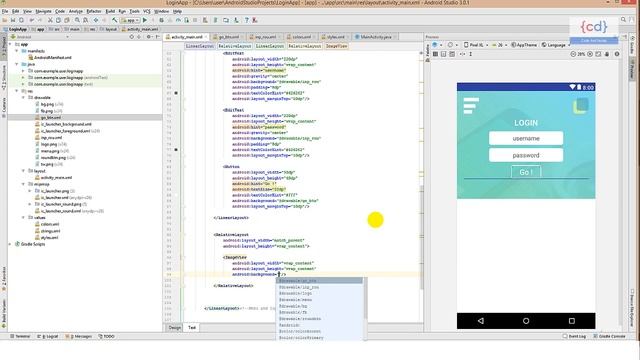
Task: Expand the Gradle Scripts node
Action: click(11, 244)
